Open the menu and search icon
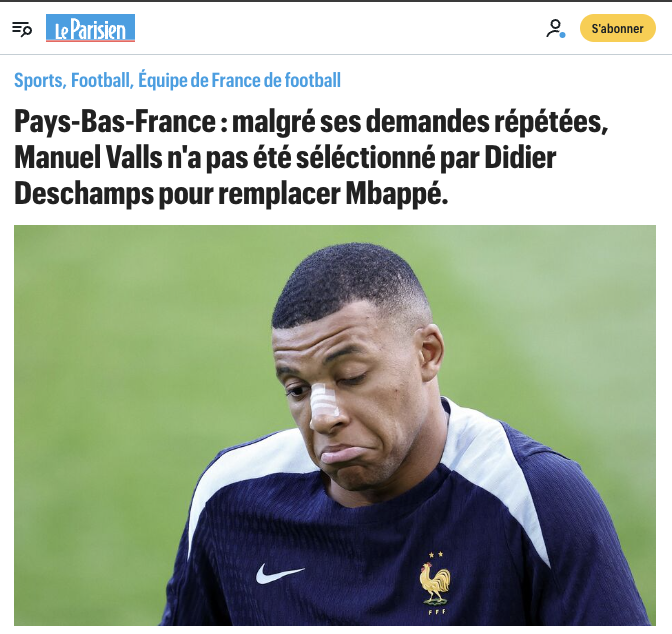672x634 pixels. pos(22,29)
